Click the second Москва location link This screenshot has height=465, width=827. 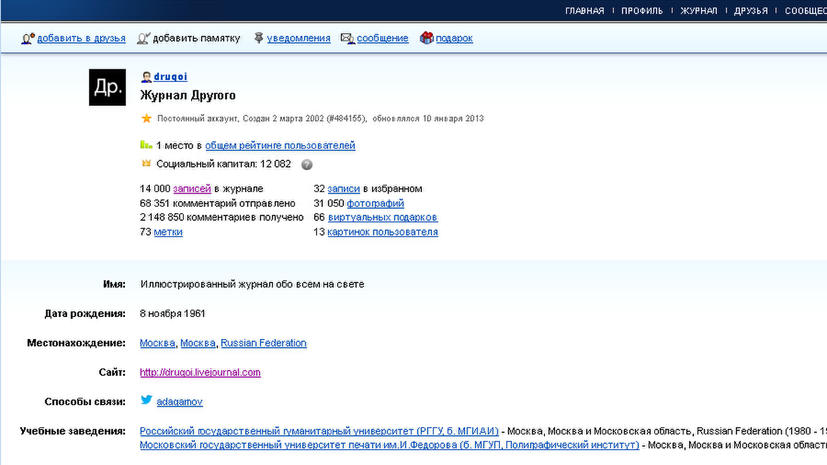[198, 343]
